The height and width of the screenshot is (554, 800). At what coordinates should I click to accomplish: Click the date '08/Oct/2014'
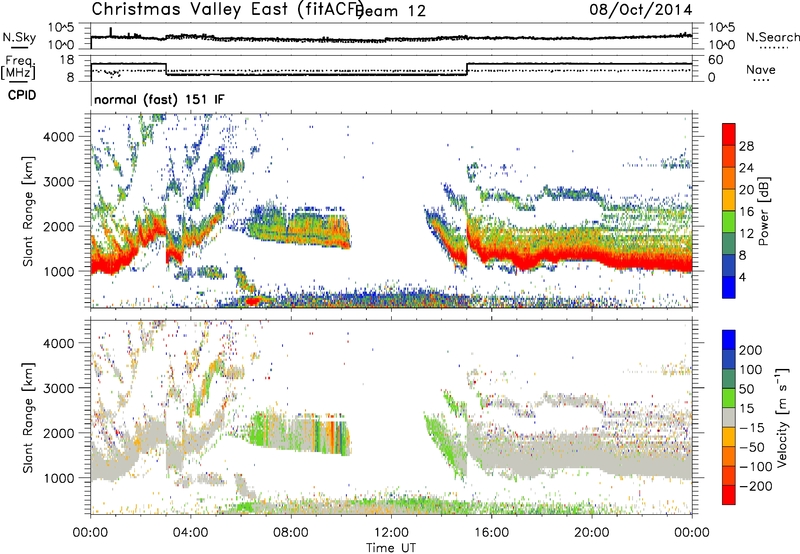point(641,9)
